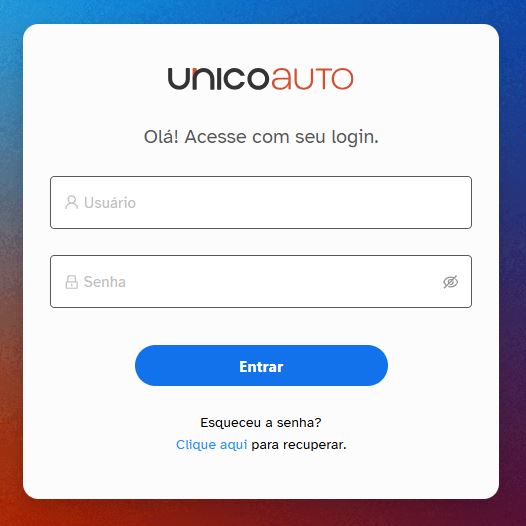This screenshot has width=526, height=526.
Task: Click the "Usuário" placeholder text
Action: (110, 203)
